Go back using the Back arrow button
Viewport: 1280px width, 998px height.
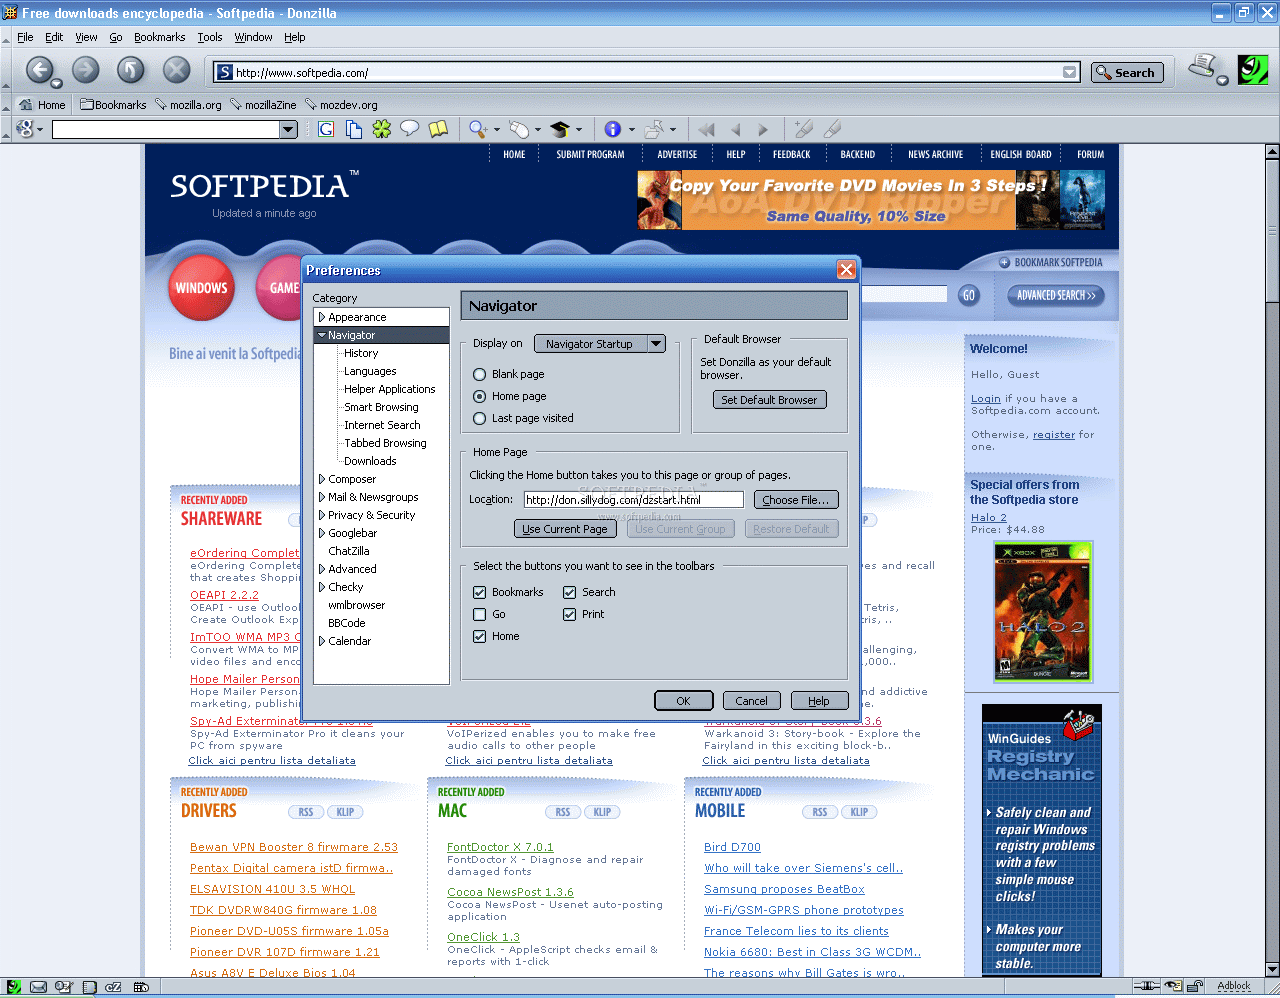[x=39, y=70]
